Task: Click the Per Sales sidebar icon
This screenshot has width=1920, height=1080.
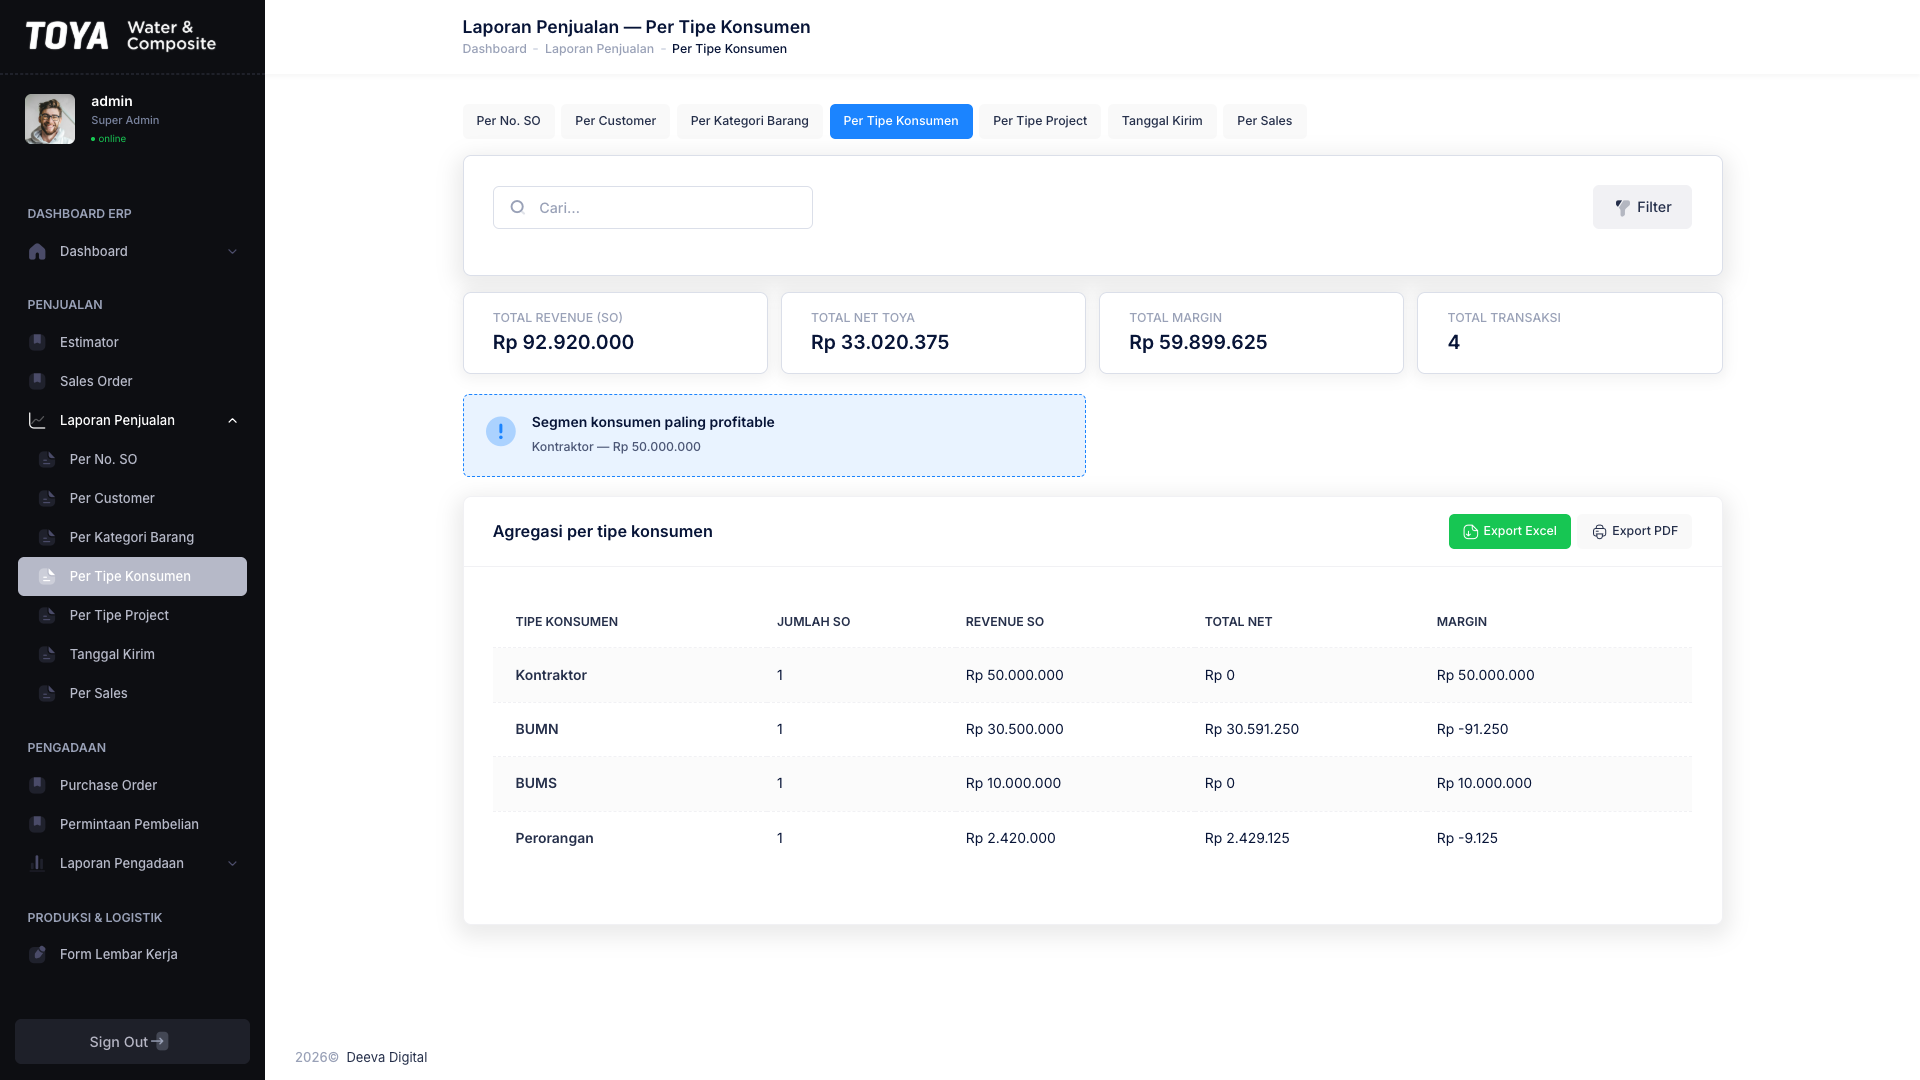Action: (x=47, y=693)
